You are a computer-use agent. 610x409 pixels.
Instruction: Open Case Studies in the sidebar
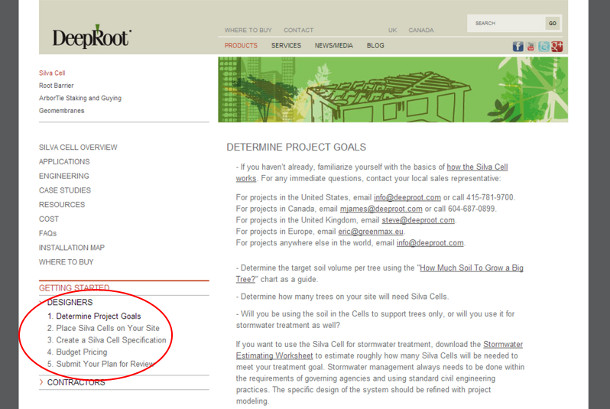tap(65, 190)
